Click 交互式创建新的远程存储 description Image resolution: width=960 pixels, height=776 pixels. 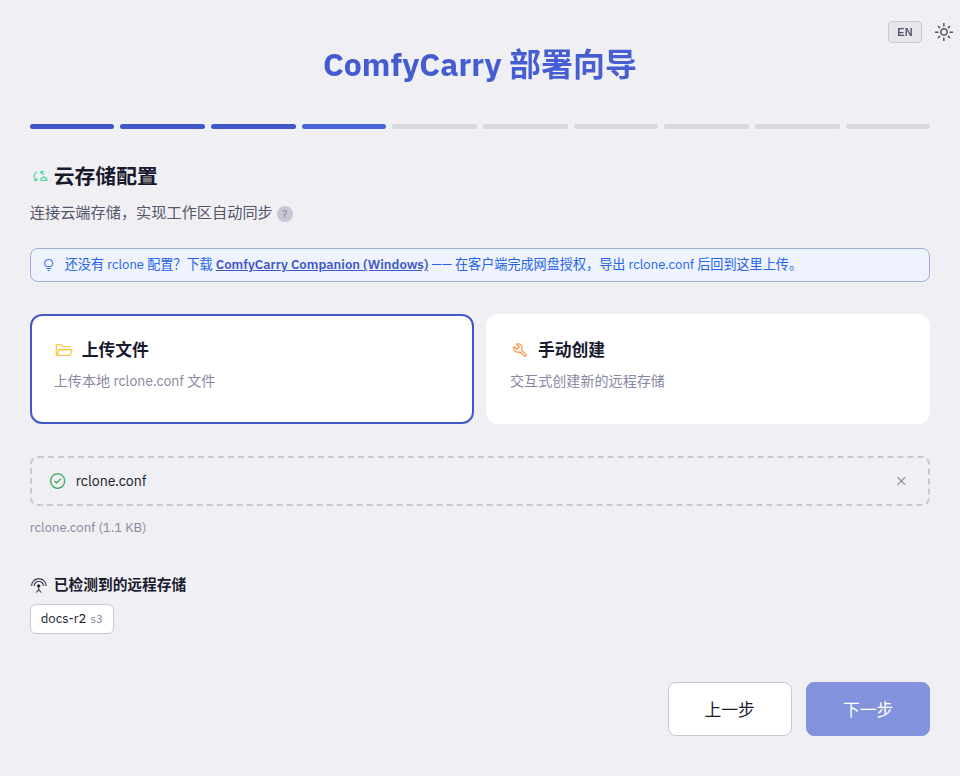click(587, 381)
